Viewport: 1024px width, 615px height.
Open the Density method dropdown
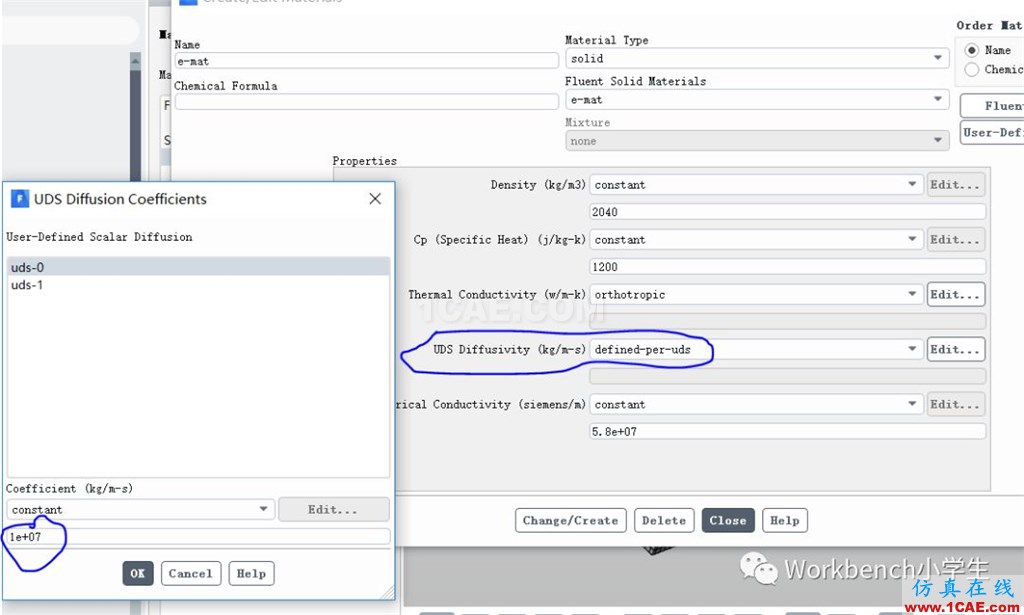point(756,185)
